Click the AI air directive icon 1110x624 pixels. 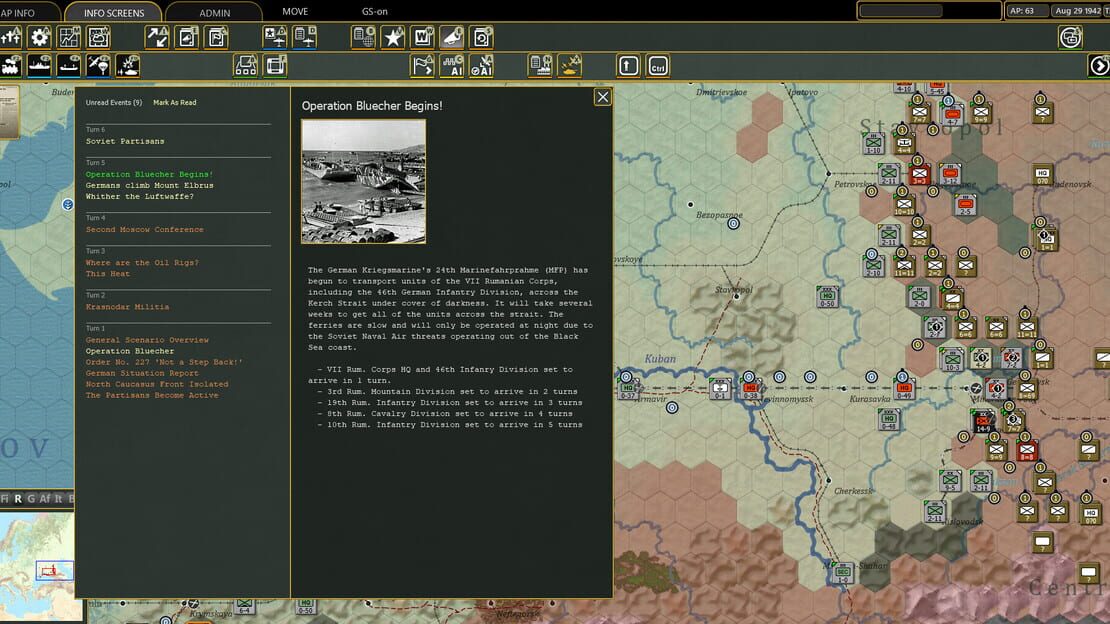481,66
